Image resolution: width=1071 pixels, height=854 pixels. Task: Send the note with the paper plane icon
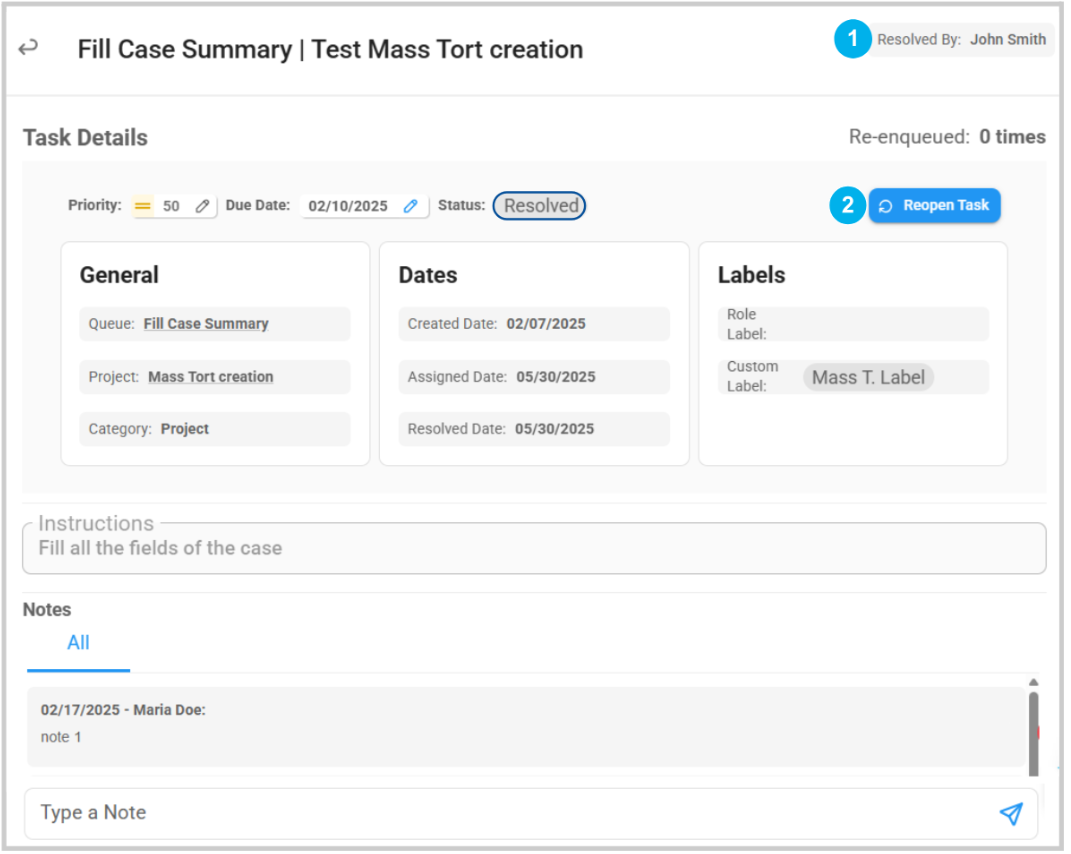(1011, 814)
